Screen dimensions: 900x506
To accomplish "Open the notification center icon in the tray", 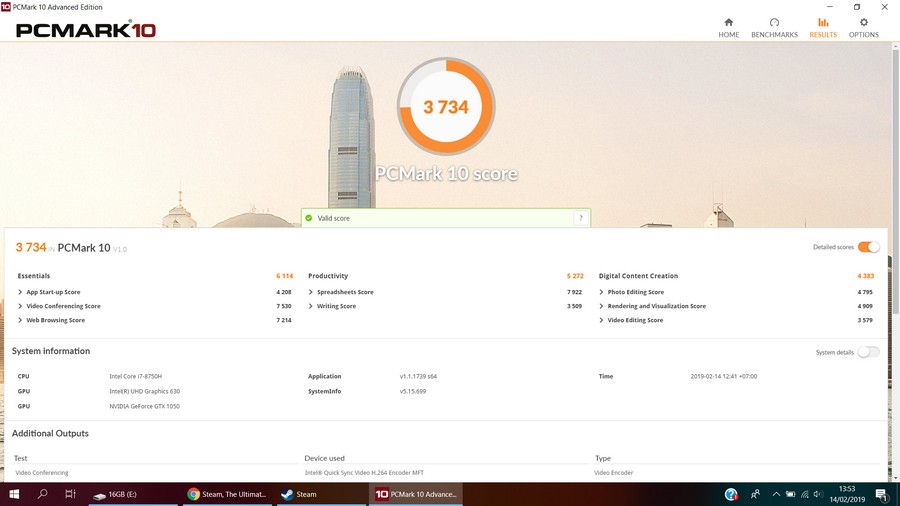I will [x=882, y=494].
